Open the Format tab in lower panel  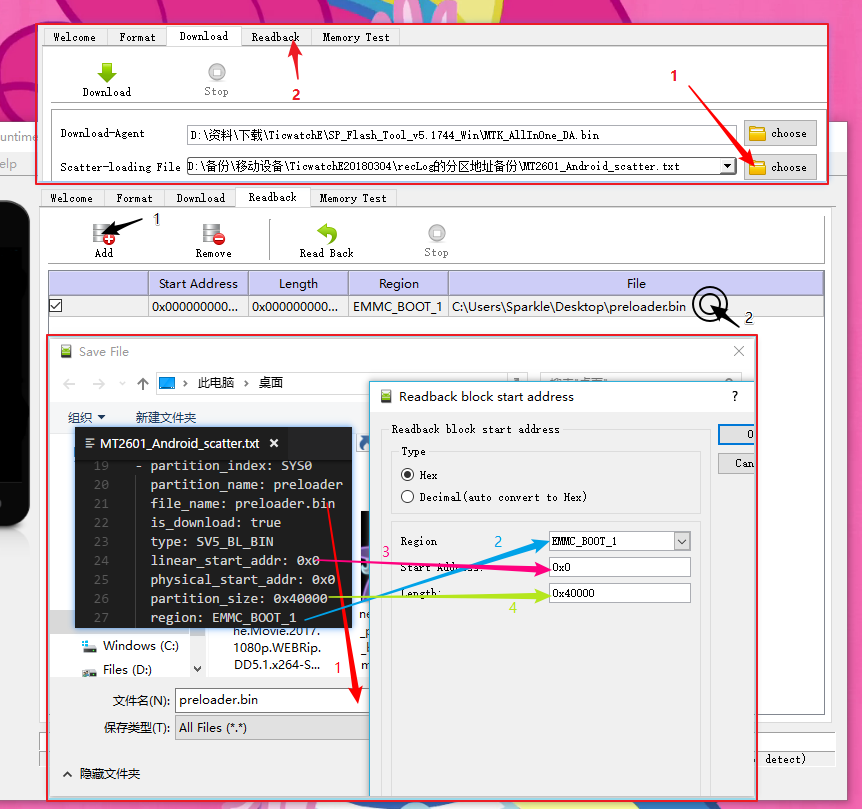[x=134, y=198]
